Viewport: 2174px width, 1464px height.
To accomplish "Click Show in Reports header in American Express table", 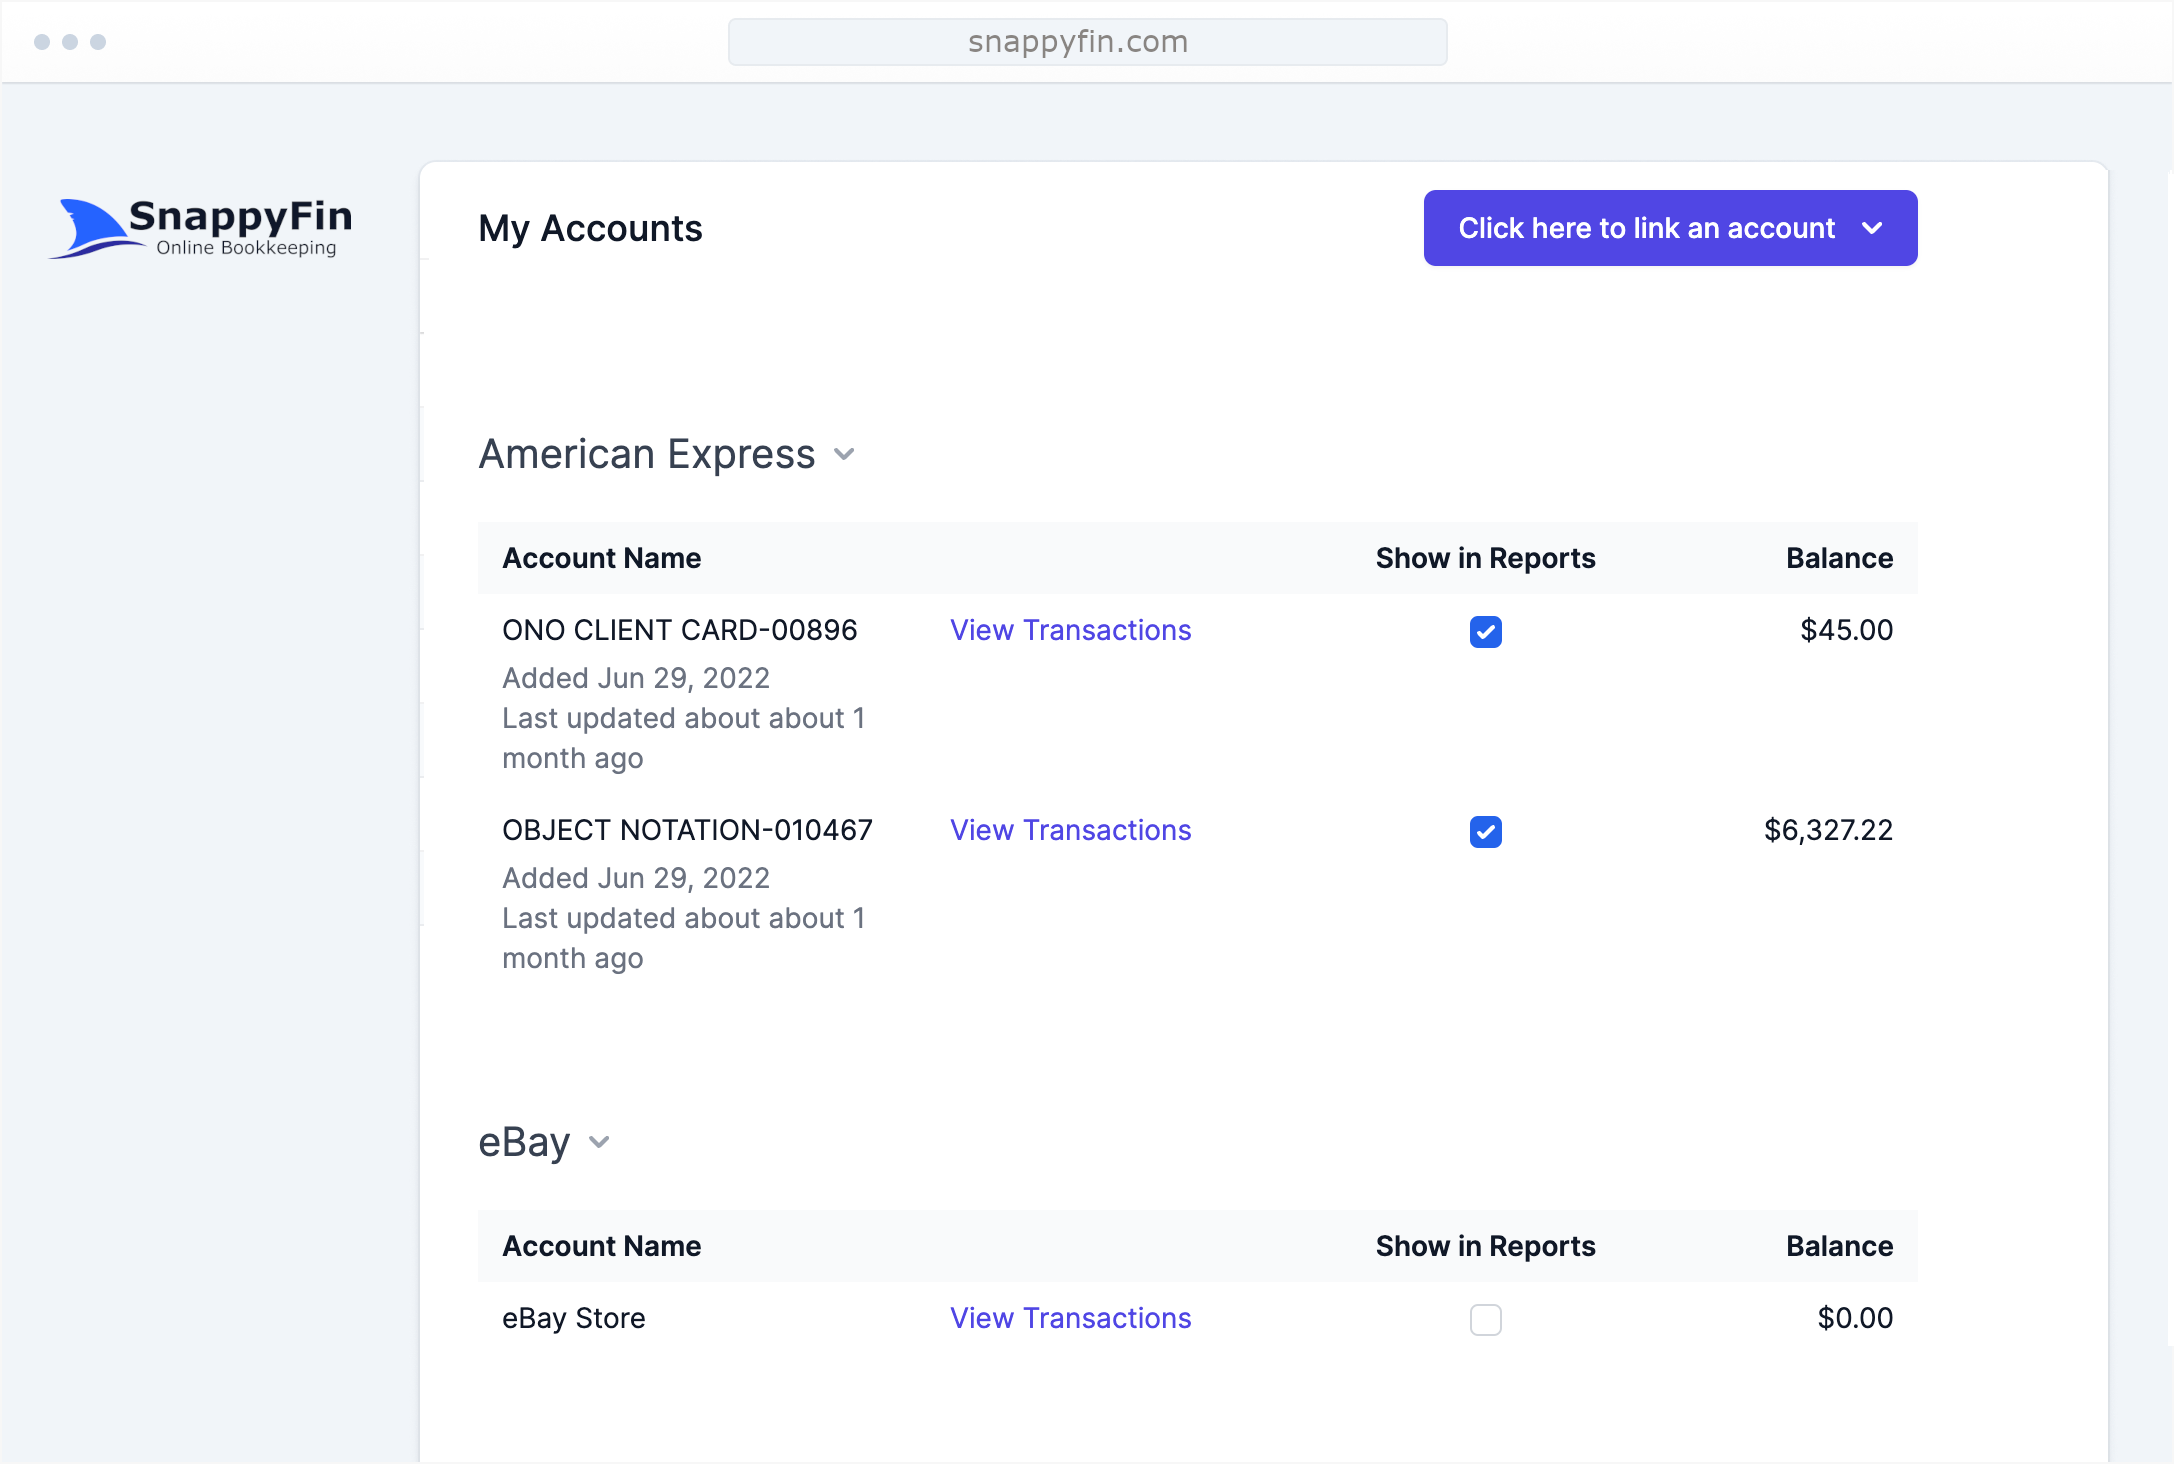I will pyautogui.click(x=1486, y=558).
